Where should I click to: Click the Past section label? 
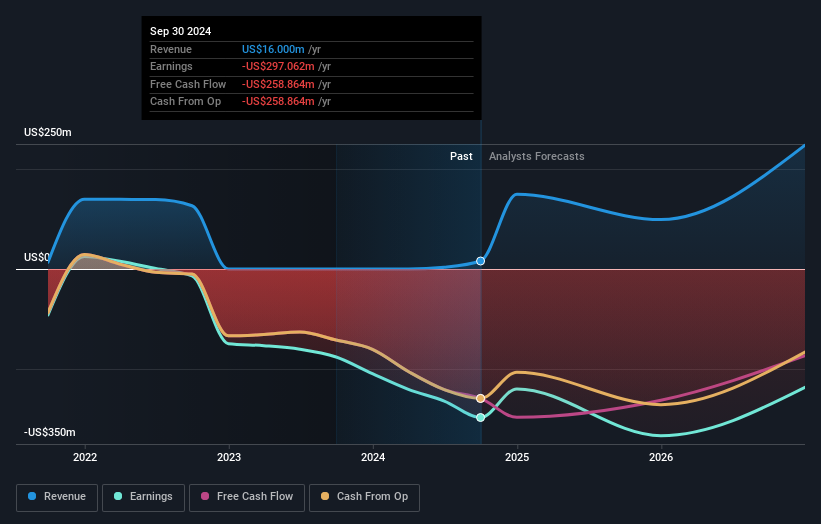coord(461,156)
